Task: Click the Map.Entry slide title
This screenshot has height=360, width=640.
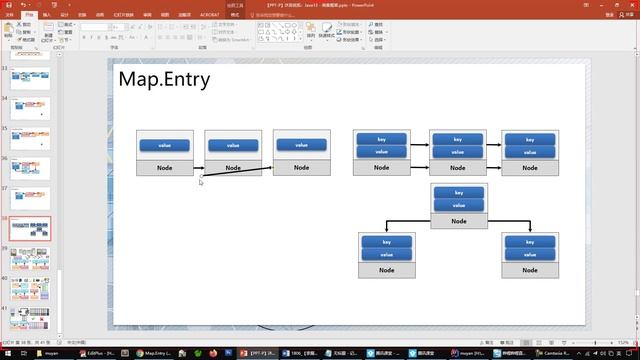Action: 164,79
